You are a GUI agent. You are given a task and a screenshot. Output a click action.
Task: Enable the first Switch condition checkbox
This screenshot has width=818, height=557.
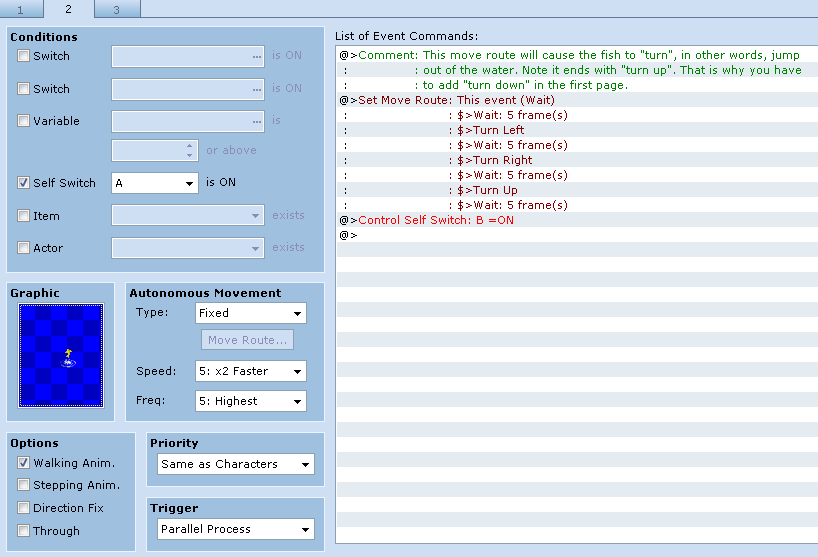[23, 56]
